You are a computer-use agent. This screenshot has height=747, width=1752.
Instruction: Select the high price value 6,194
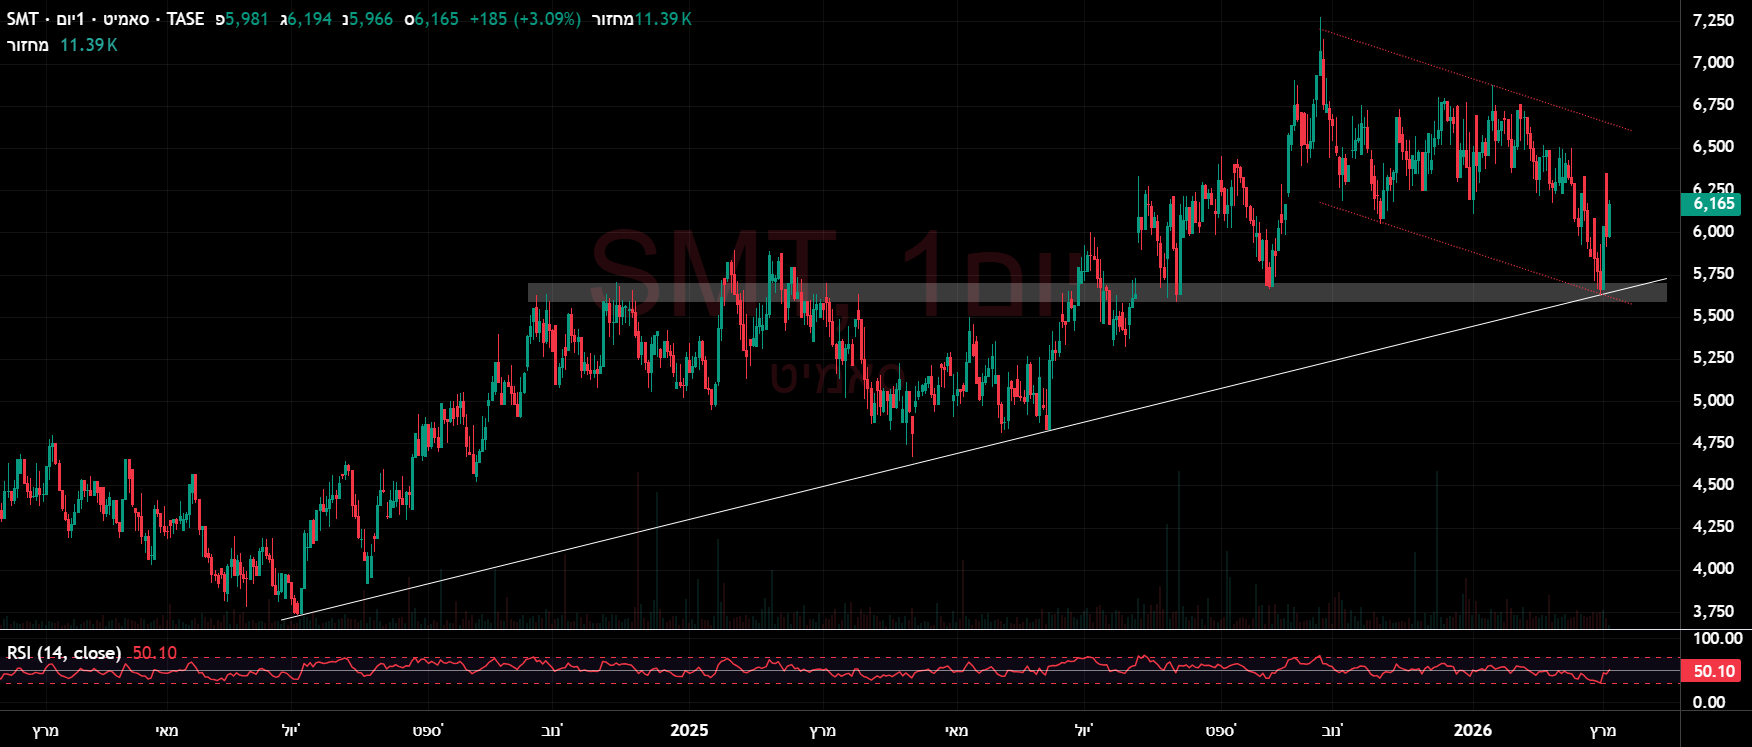309,19
